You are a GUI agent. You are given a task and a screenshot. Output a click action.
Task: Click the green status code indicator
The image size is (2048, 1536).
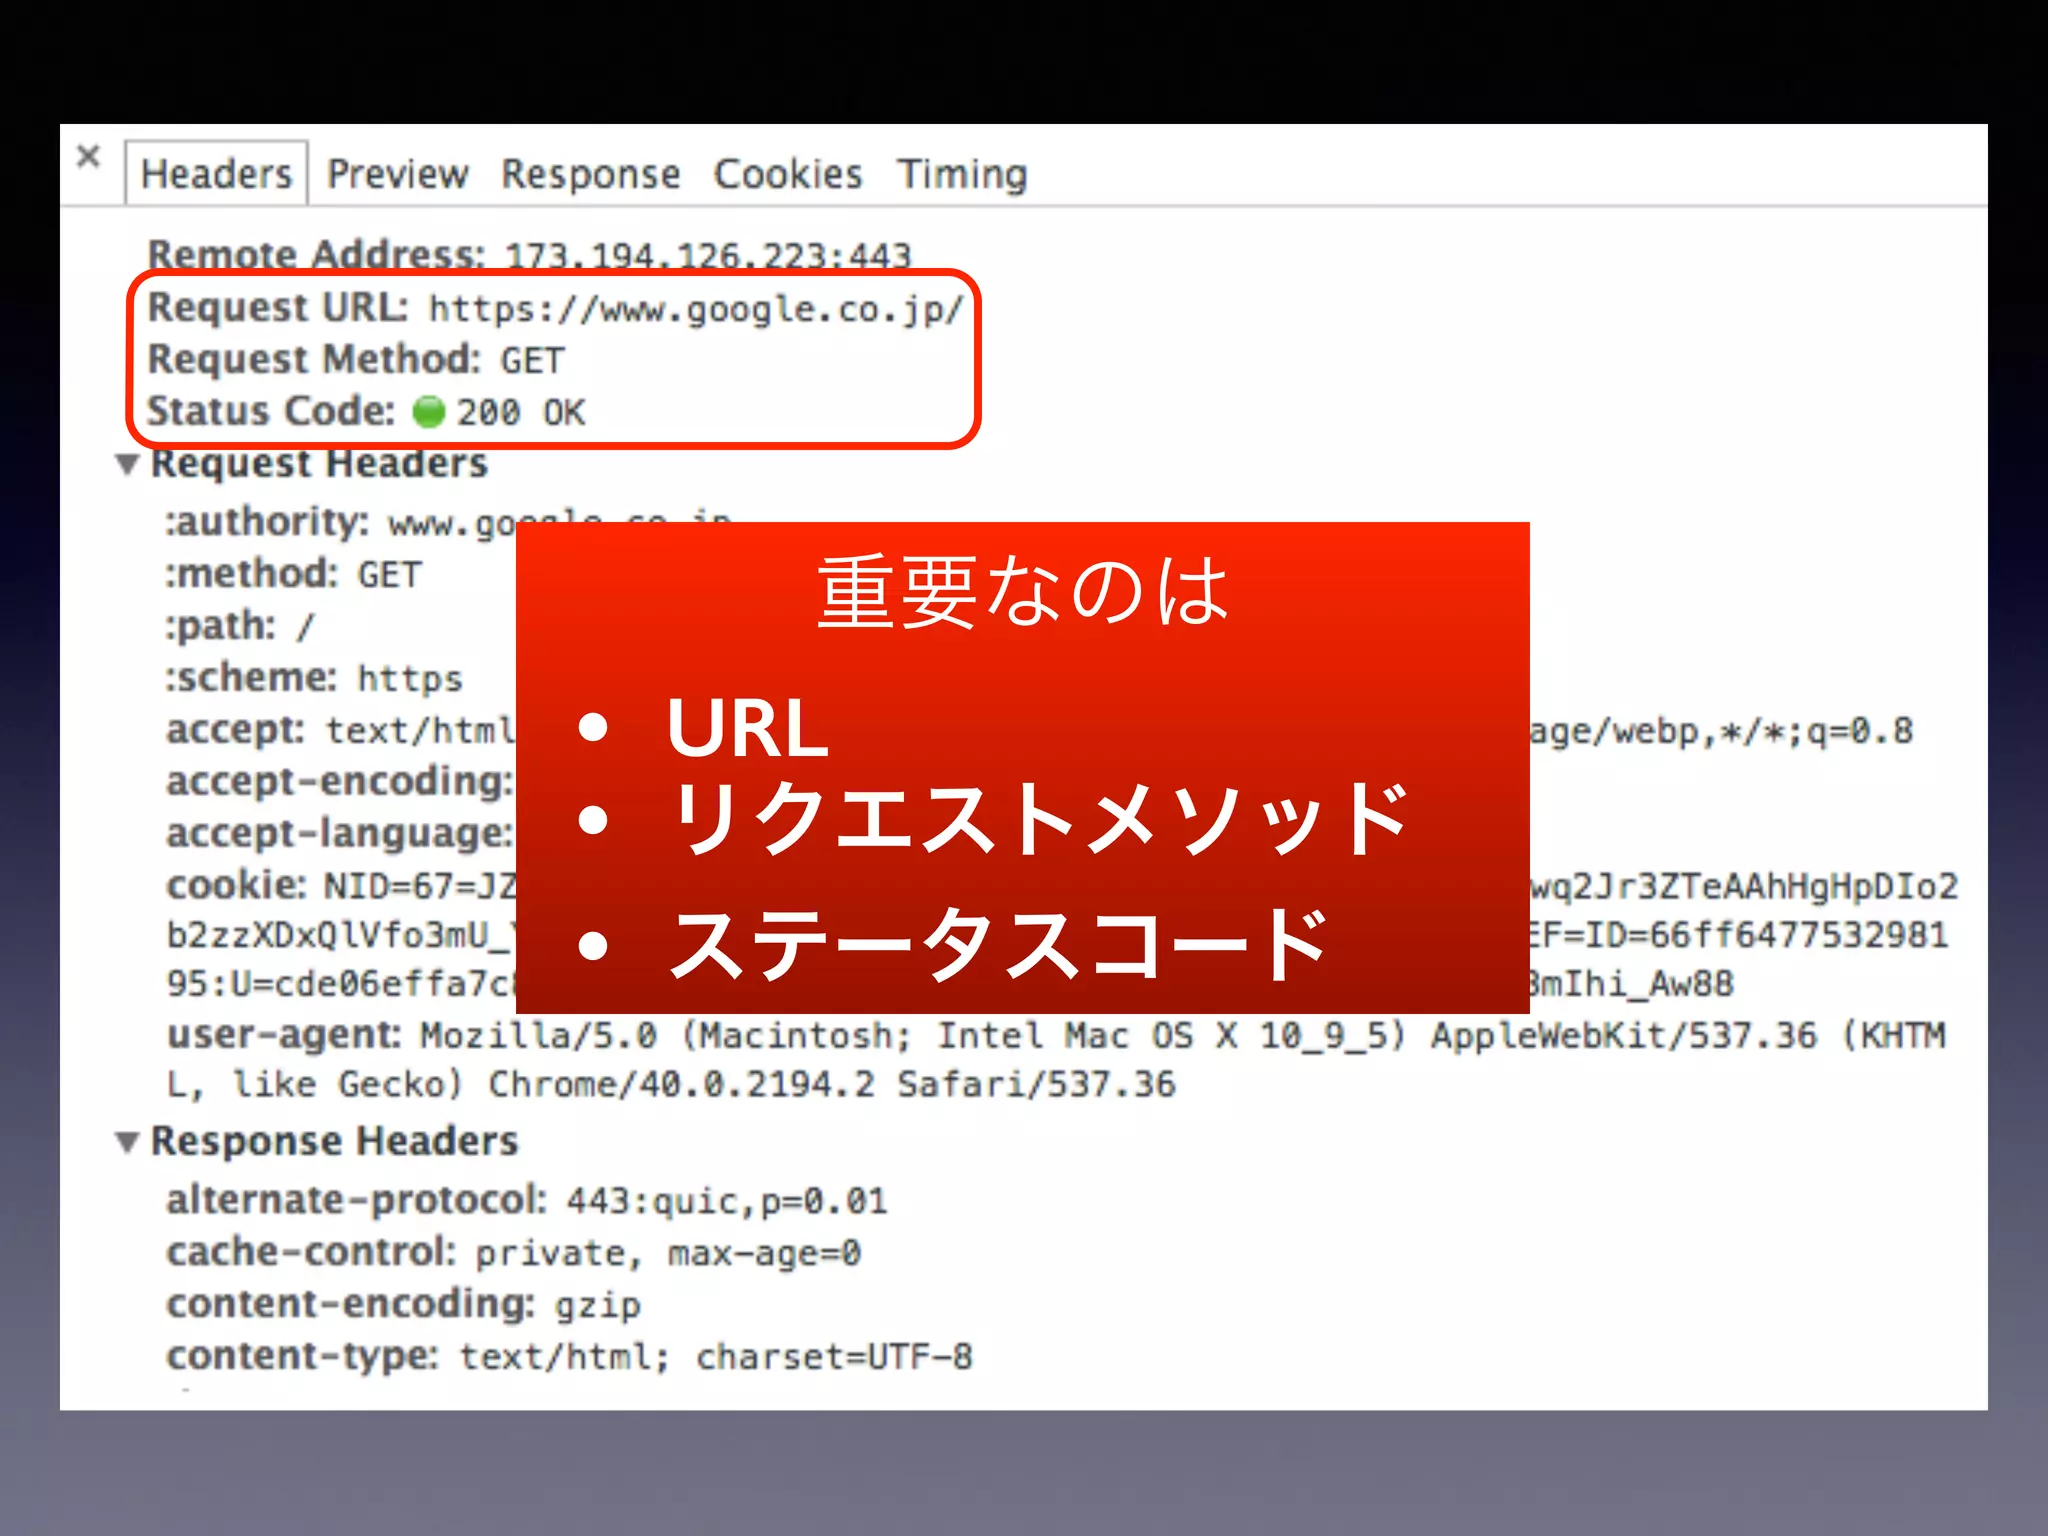(428, 411)
